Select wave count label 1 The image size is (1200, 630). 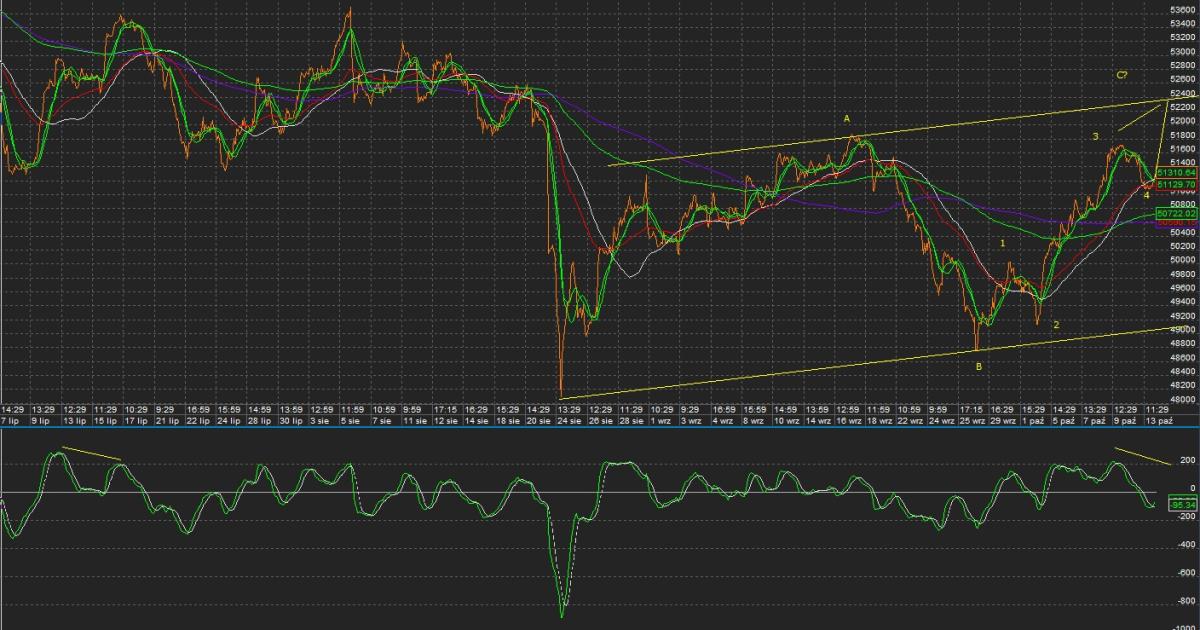click(x=1003, y=242)
